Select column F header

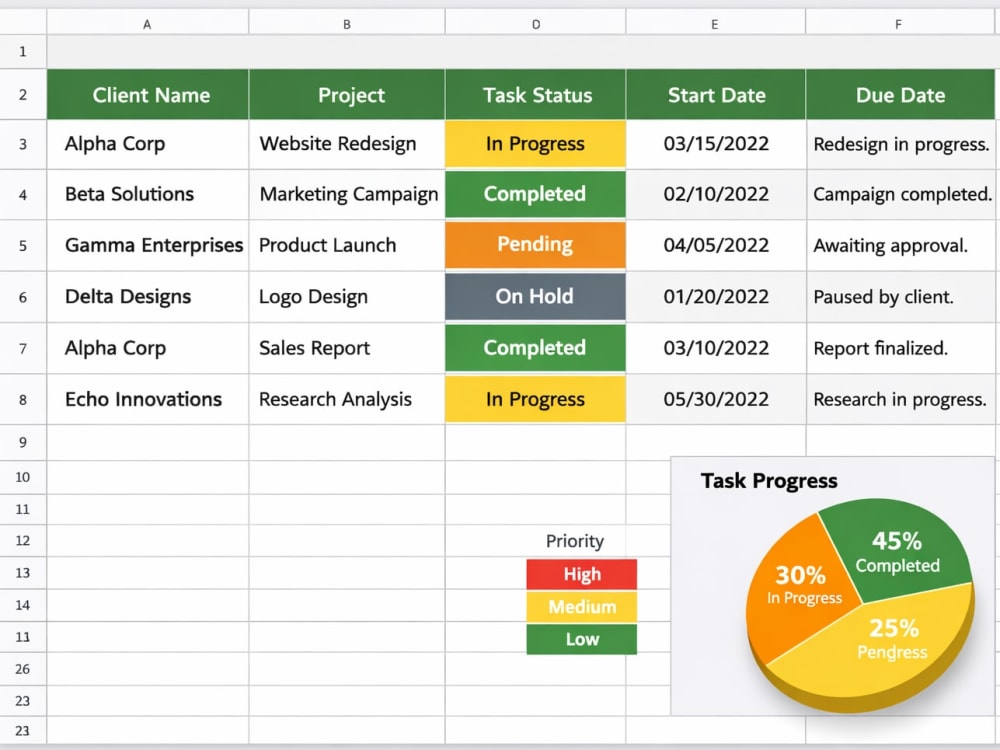(899, 24)
